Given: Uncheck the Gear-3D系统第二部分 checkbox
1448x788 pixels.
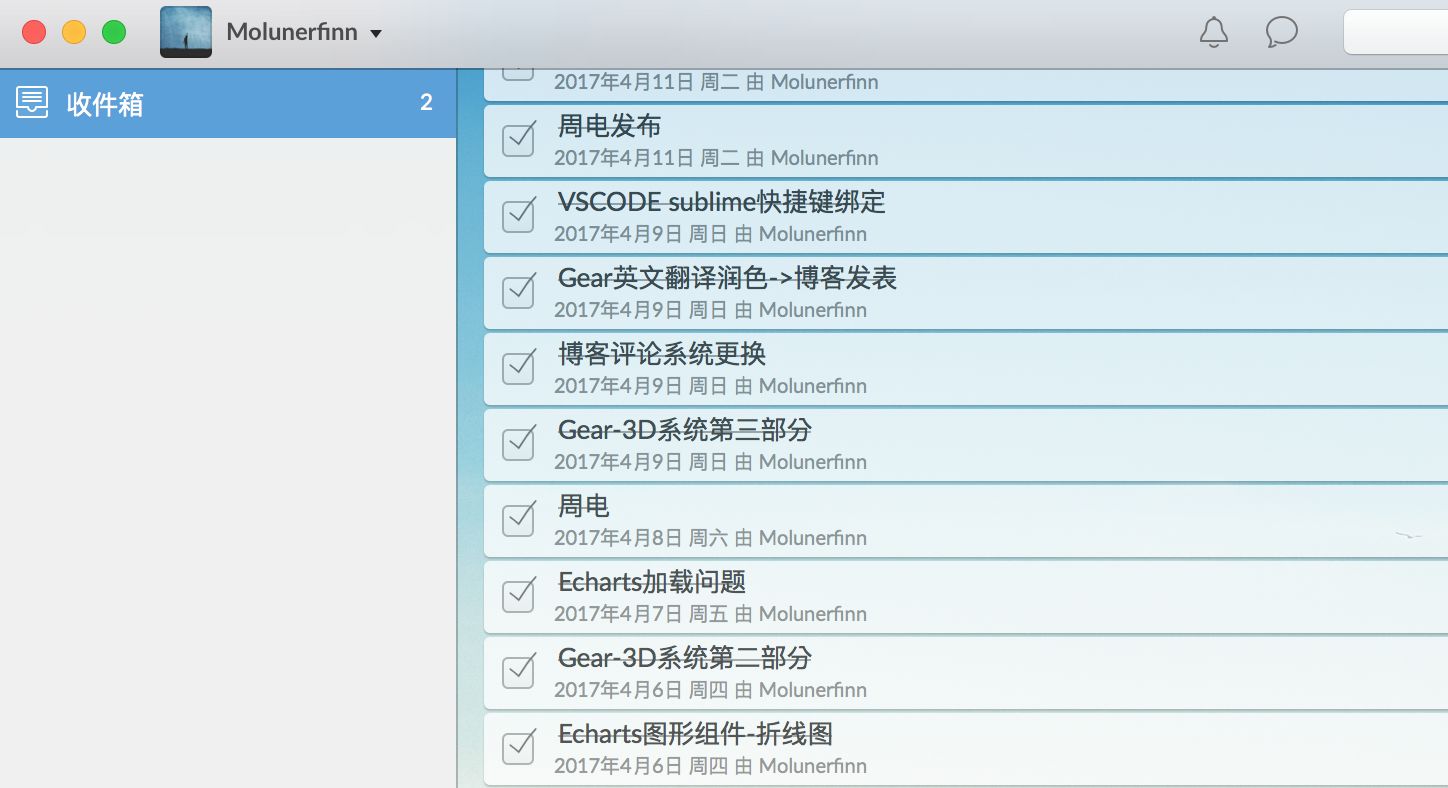Looking at the screenshot, I should [518, 670].
